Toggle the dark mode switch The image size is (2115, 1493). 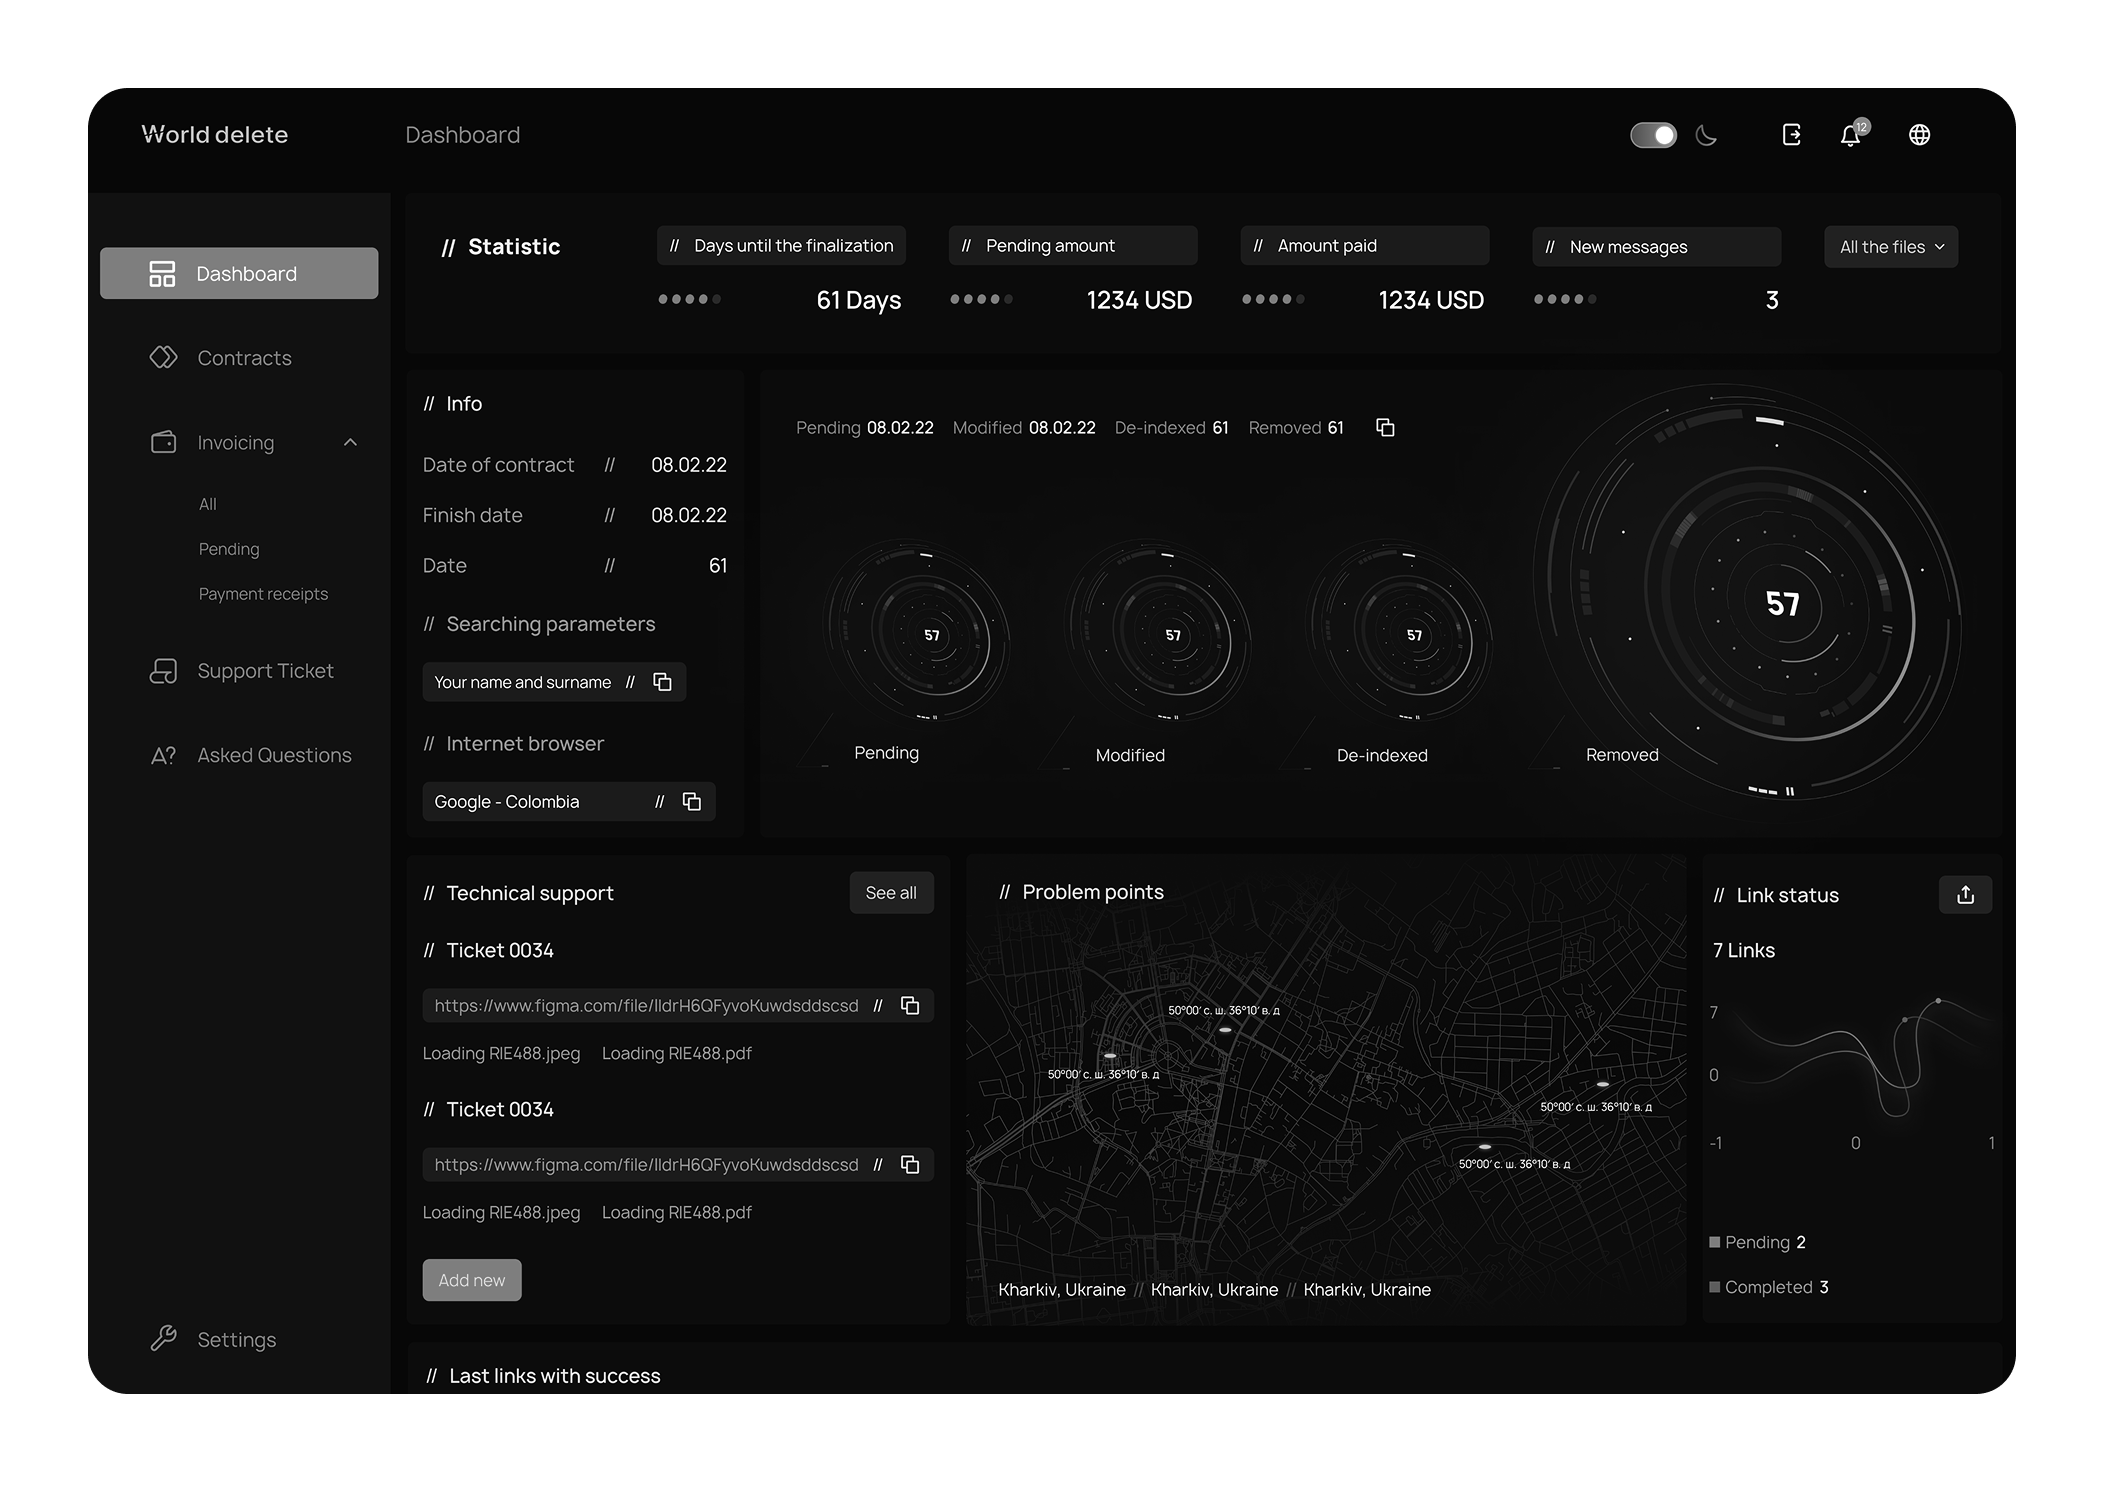pos(1653,135)
